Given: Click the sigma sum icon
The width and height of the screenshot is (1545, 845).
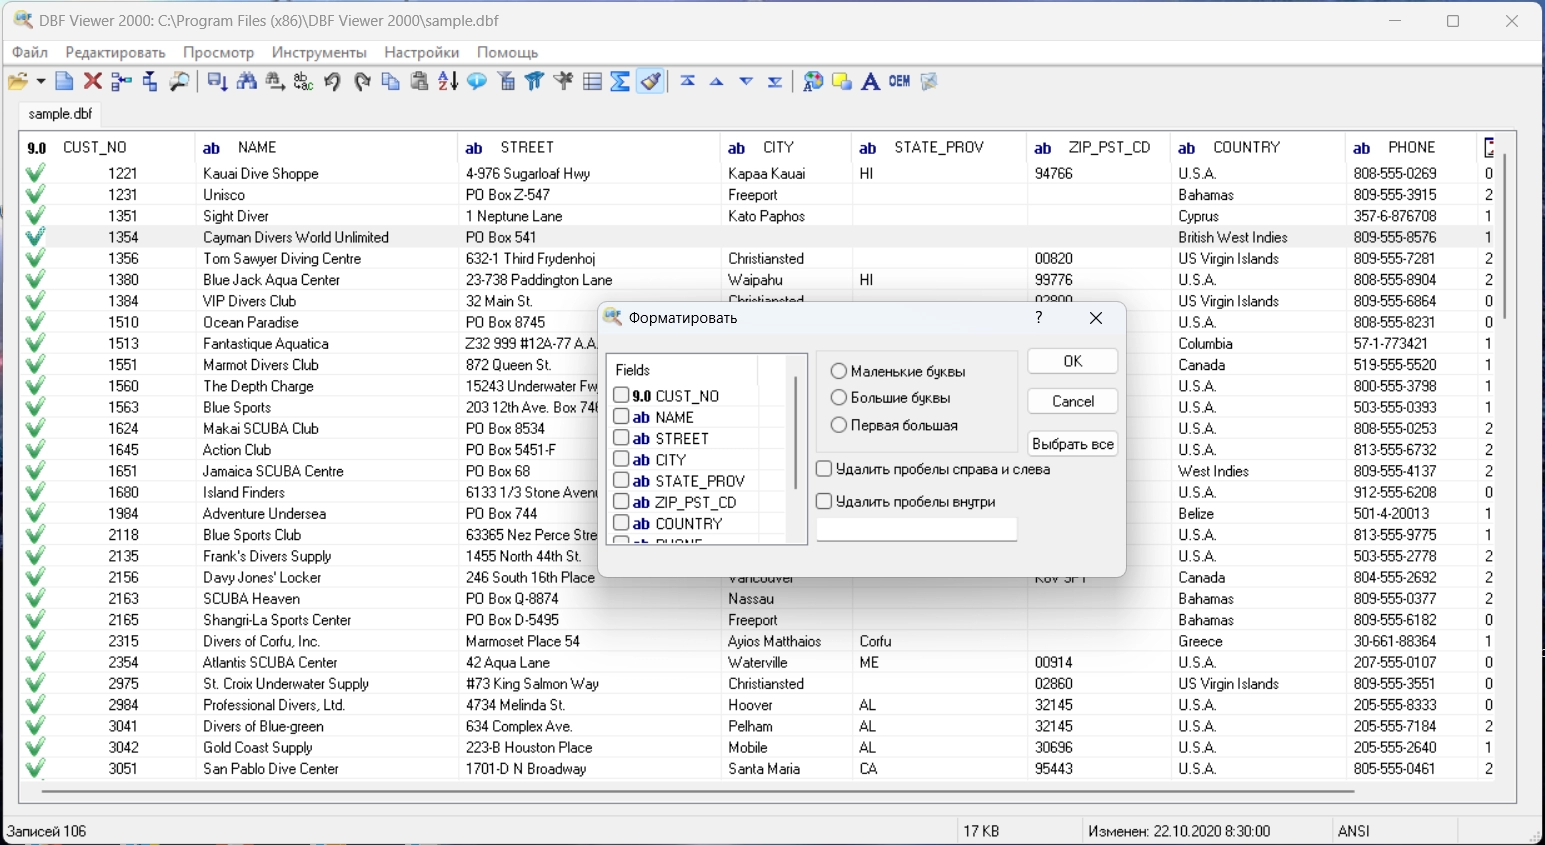Looking at the screenshot, I should coord(620,82).
